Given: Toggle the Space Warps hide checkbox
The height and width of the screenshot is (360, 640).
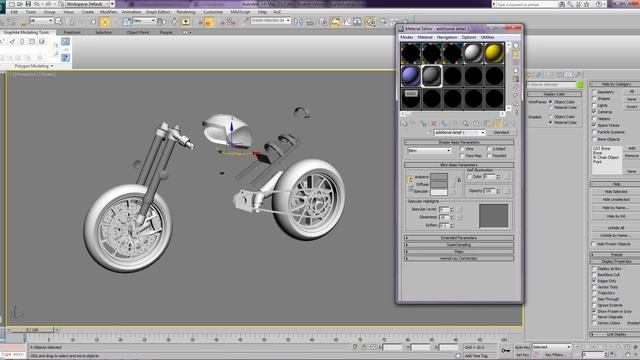Looking at the screenshot, I should pyautogui.click(x=594, y=125).
